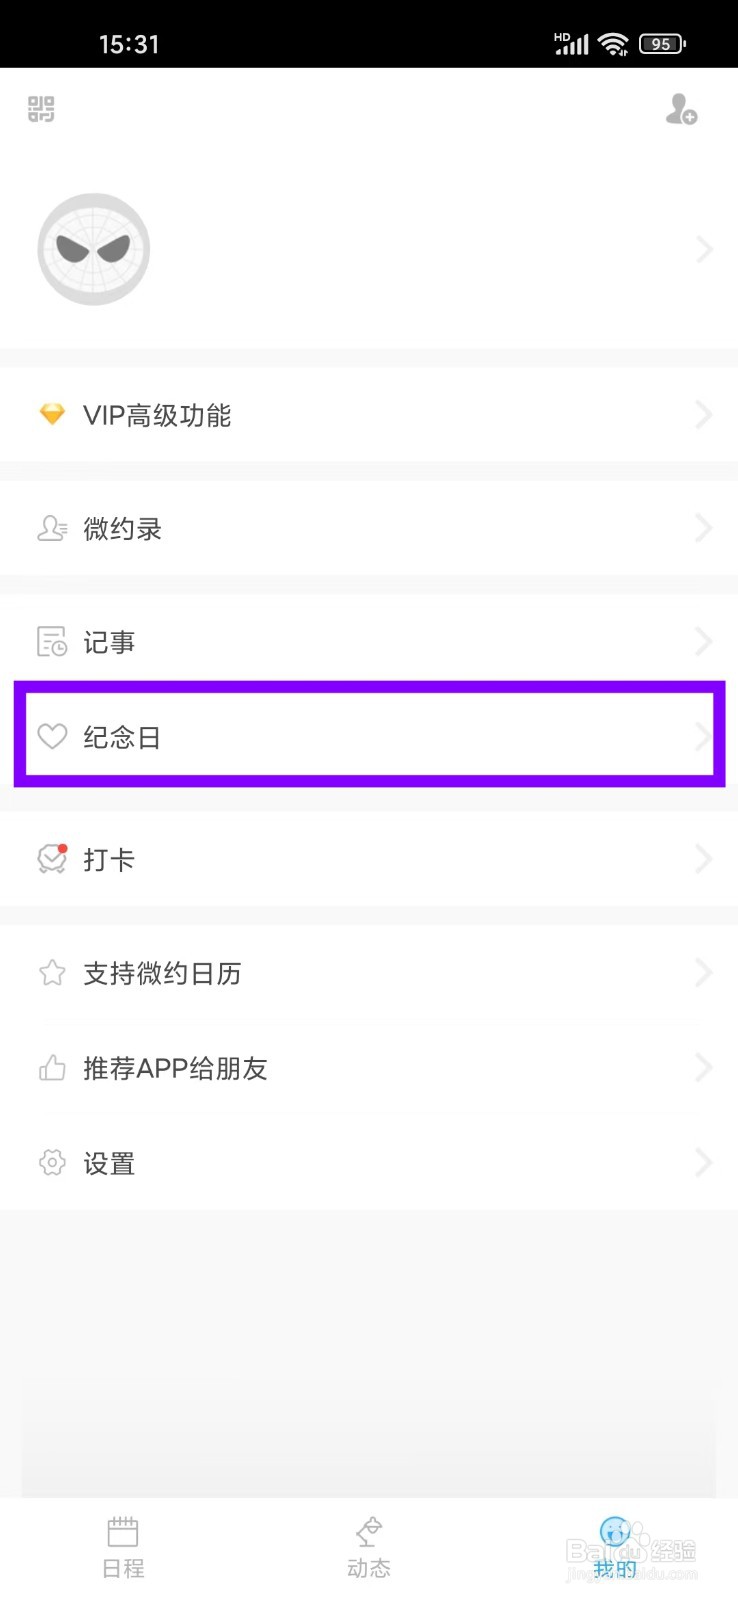The height and width of the screenshot is (1600, 738).
Task: Open 推荐APP给朋友
Action: point(369,1067)
